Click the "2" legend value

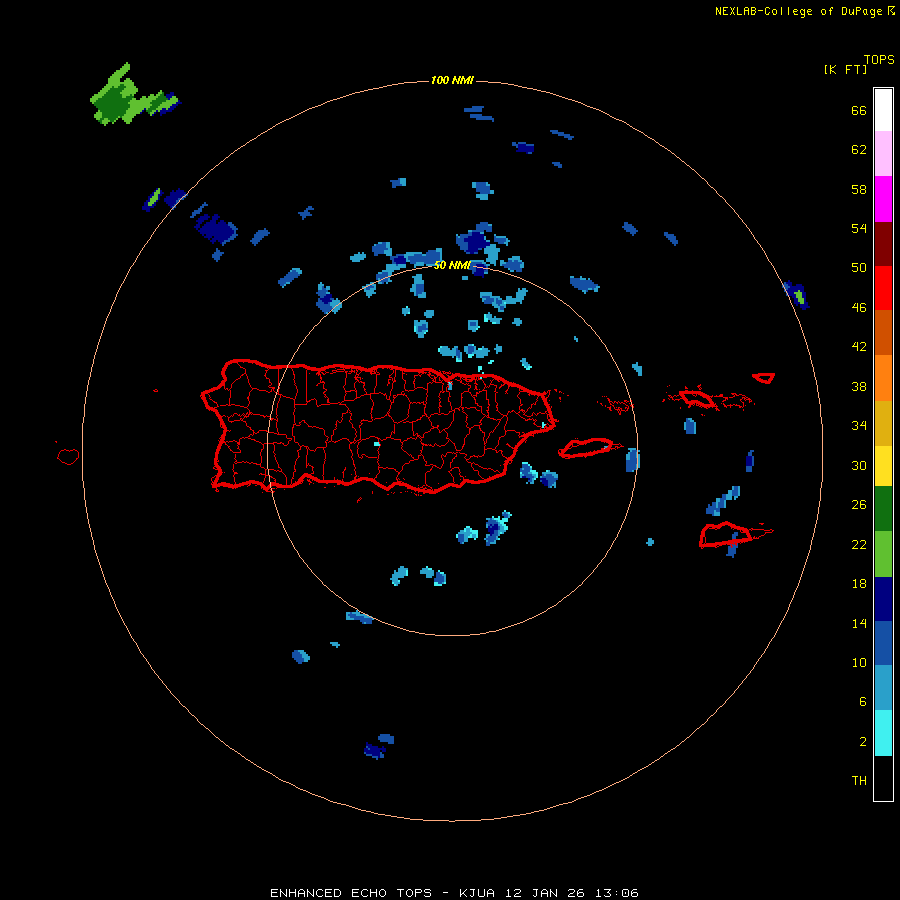(863, 742)
